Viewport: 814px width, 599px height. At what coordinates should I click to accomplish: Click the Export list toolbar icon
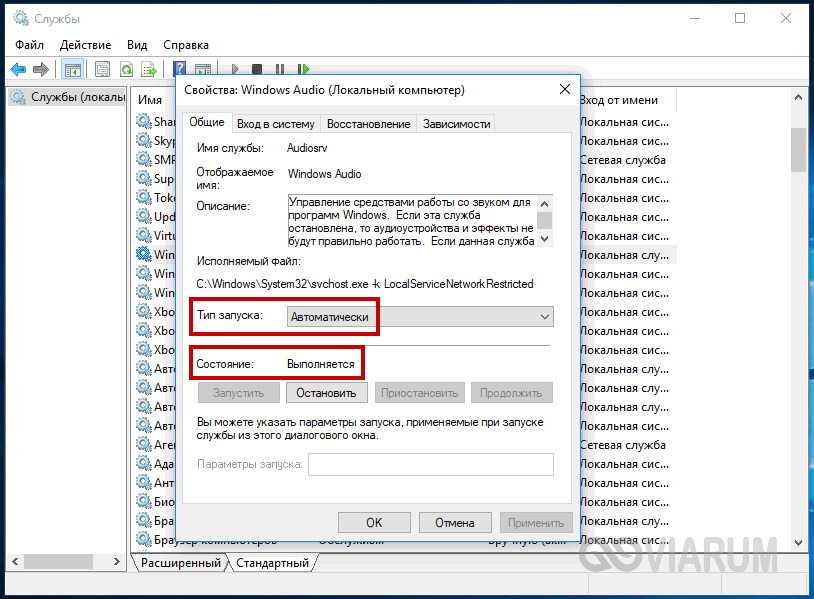(x=149, y=69)
